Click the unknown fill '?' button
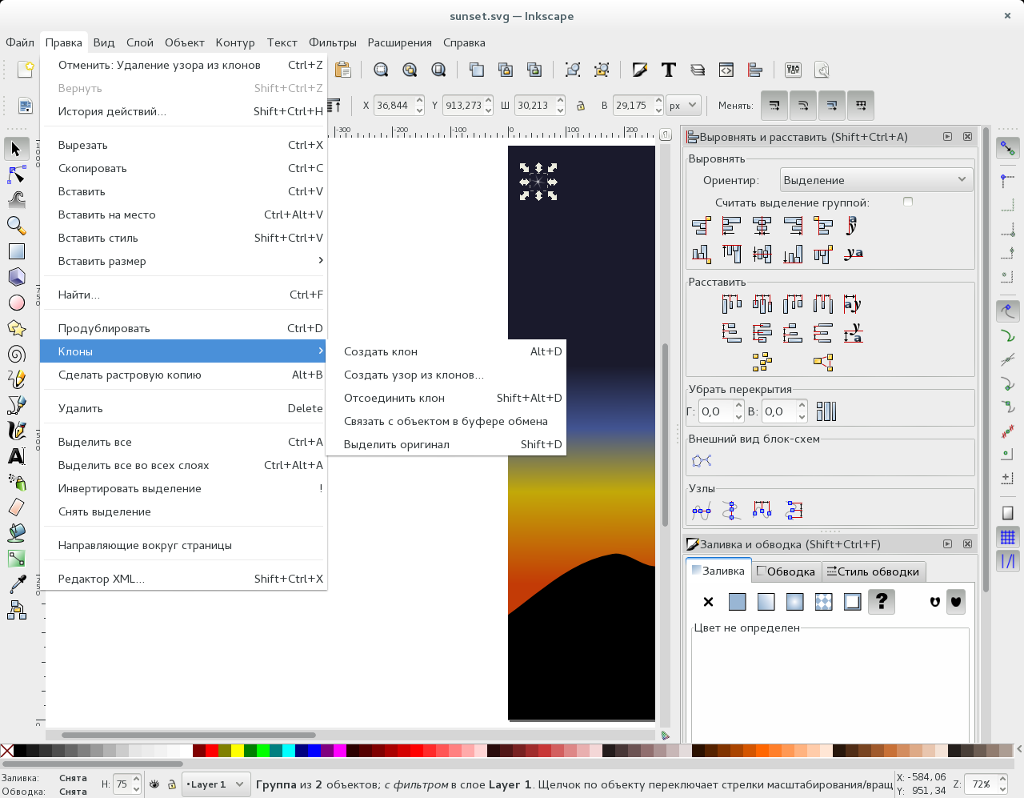This screenshot has width=1024, height=798. (879, 601)
